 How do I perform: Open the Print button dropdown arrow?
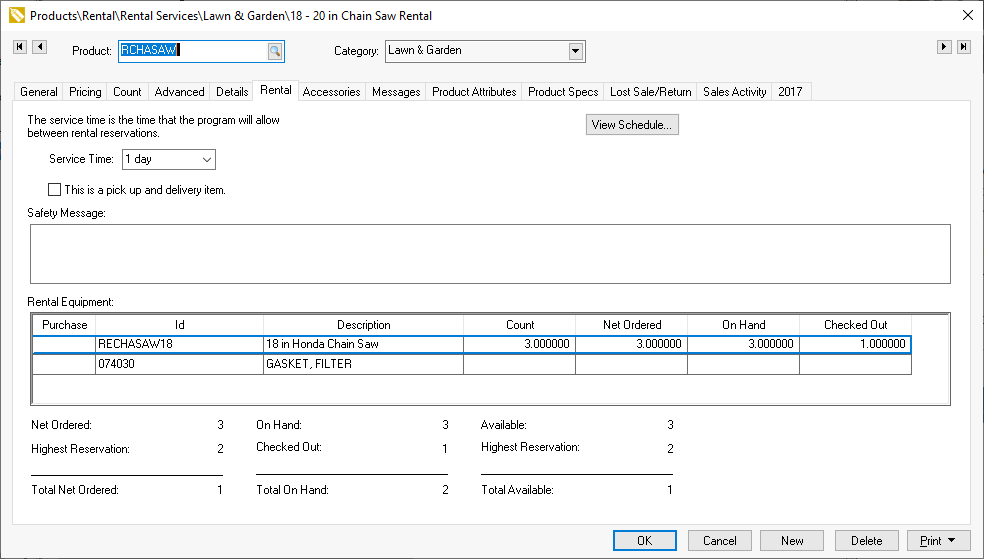(951, 541)
